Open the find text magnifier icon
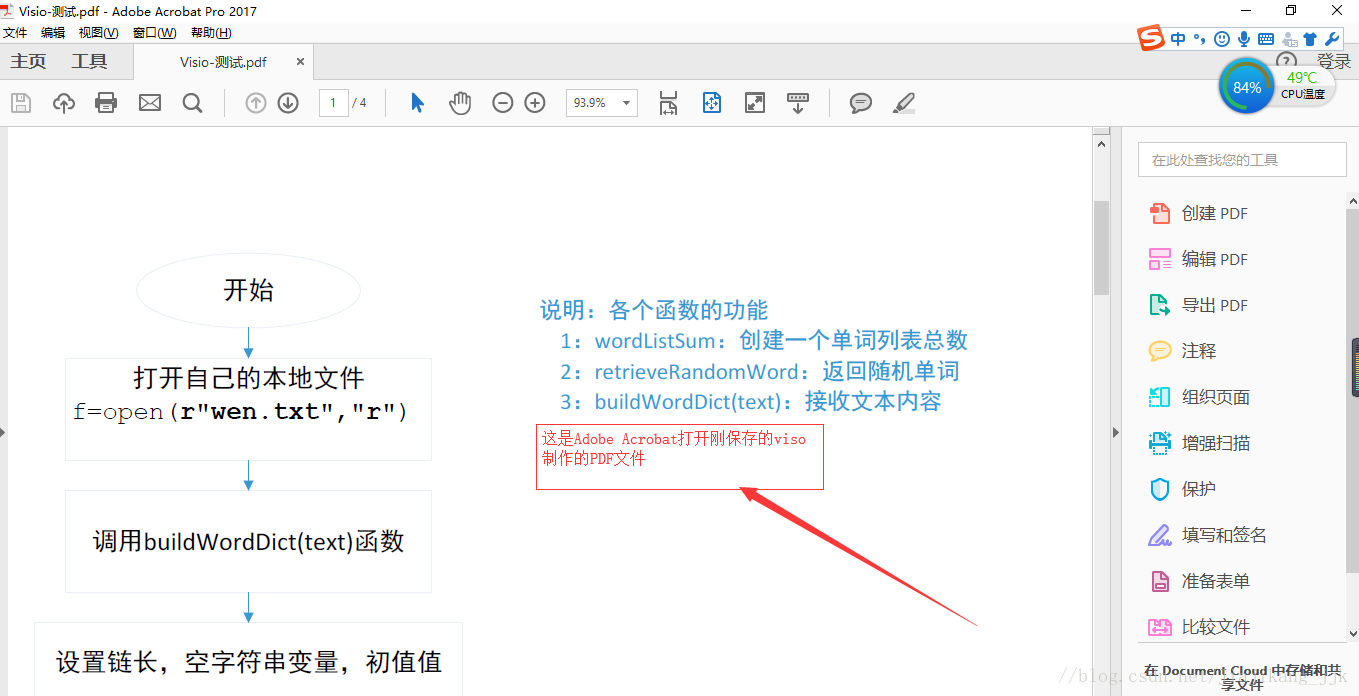Image resolution: width=1359 pixels, height=696 pixels. 193,103
